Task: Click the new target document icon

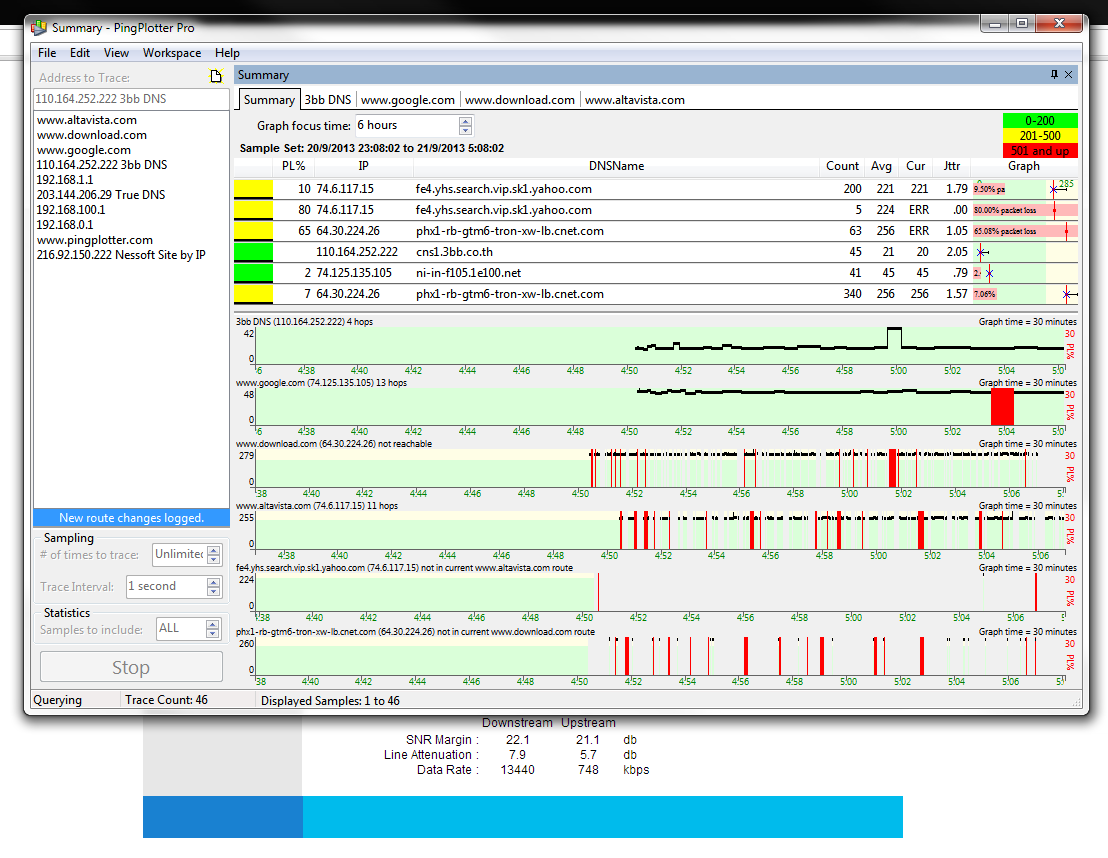Action: coord(214,77)
